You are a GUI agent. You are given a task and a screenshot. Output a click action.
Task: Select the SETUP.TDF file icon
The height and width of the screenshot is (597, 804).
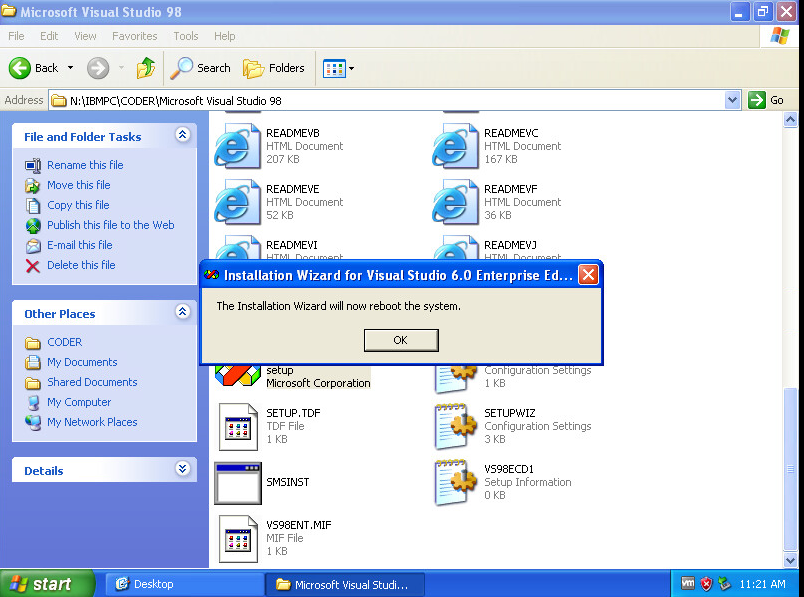(x=238, y=427)
